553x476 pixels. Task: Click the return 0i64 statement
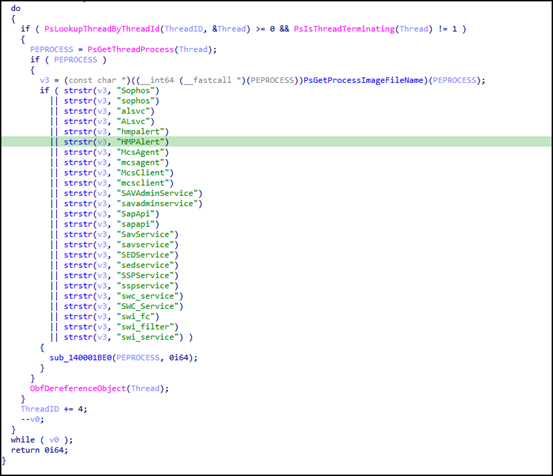point(39,450)
